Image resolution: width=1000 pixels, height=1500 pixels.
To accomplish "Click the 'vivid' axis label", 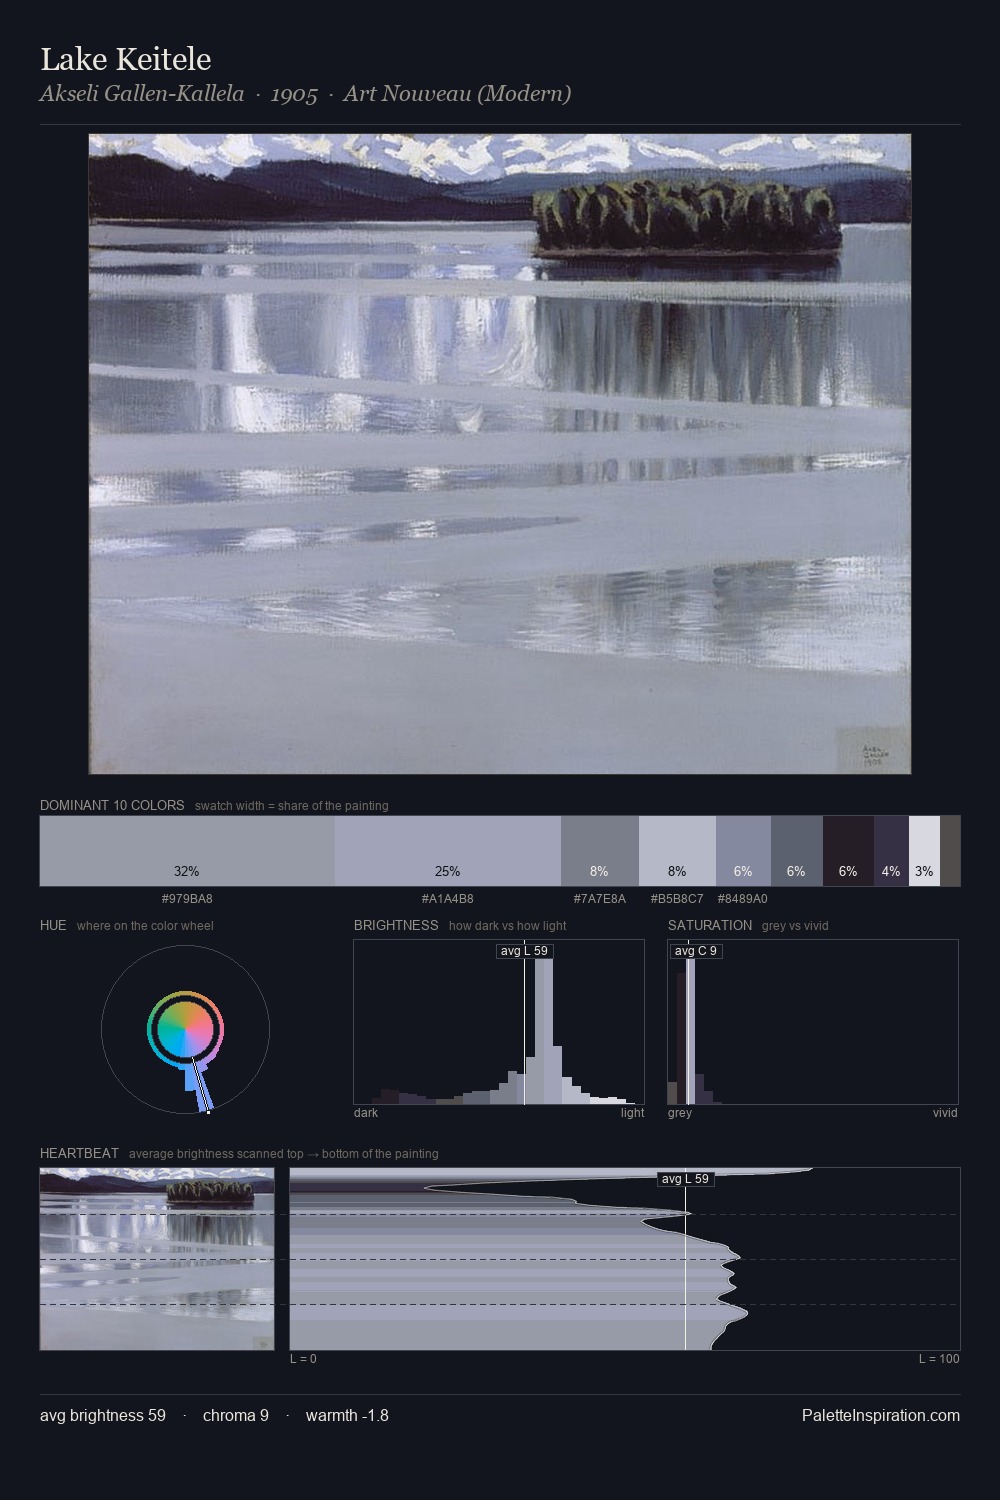I will tap(945, 1113).
